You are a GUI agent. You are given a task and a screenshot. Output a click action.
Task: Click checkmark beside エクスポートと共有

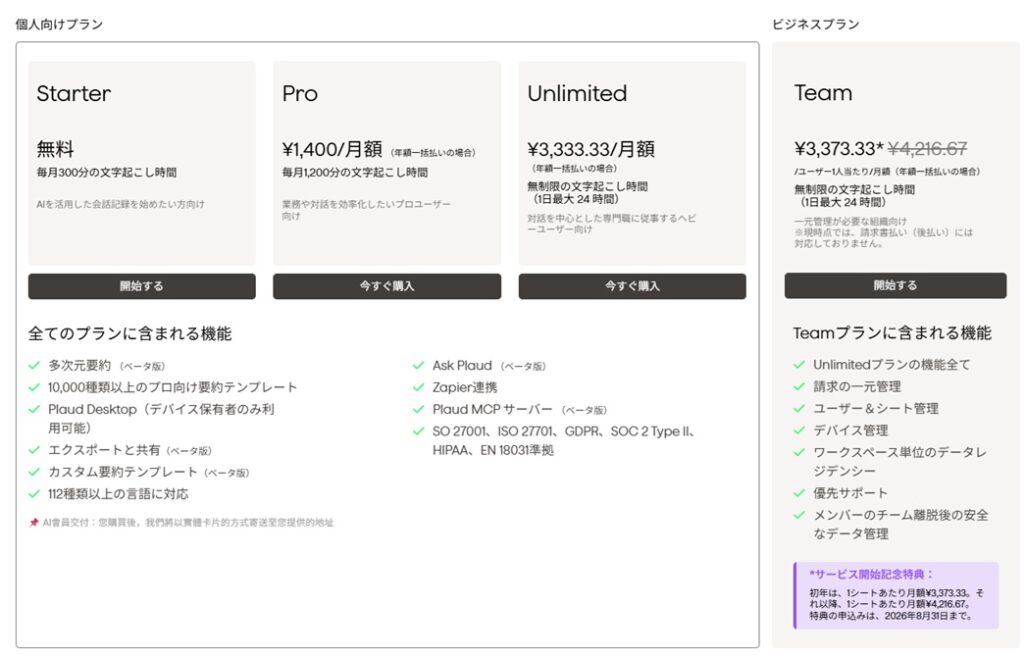click(34, 450)
